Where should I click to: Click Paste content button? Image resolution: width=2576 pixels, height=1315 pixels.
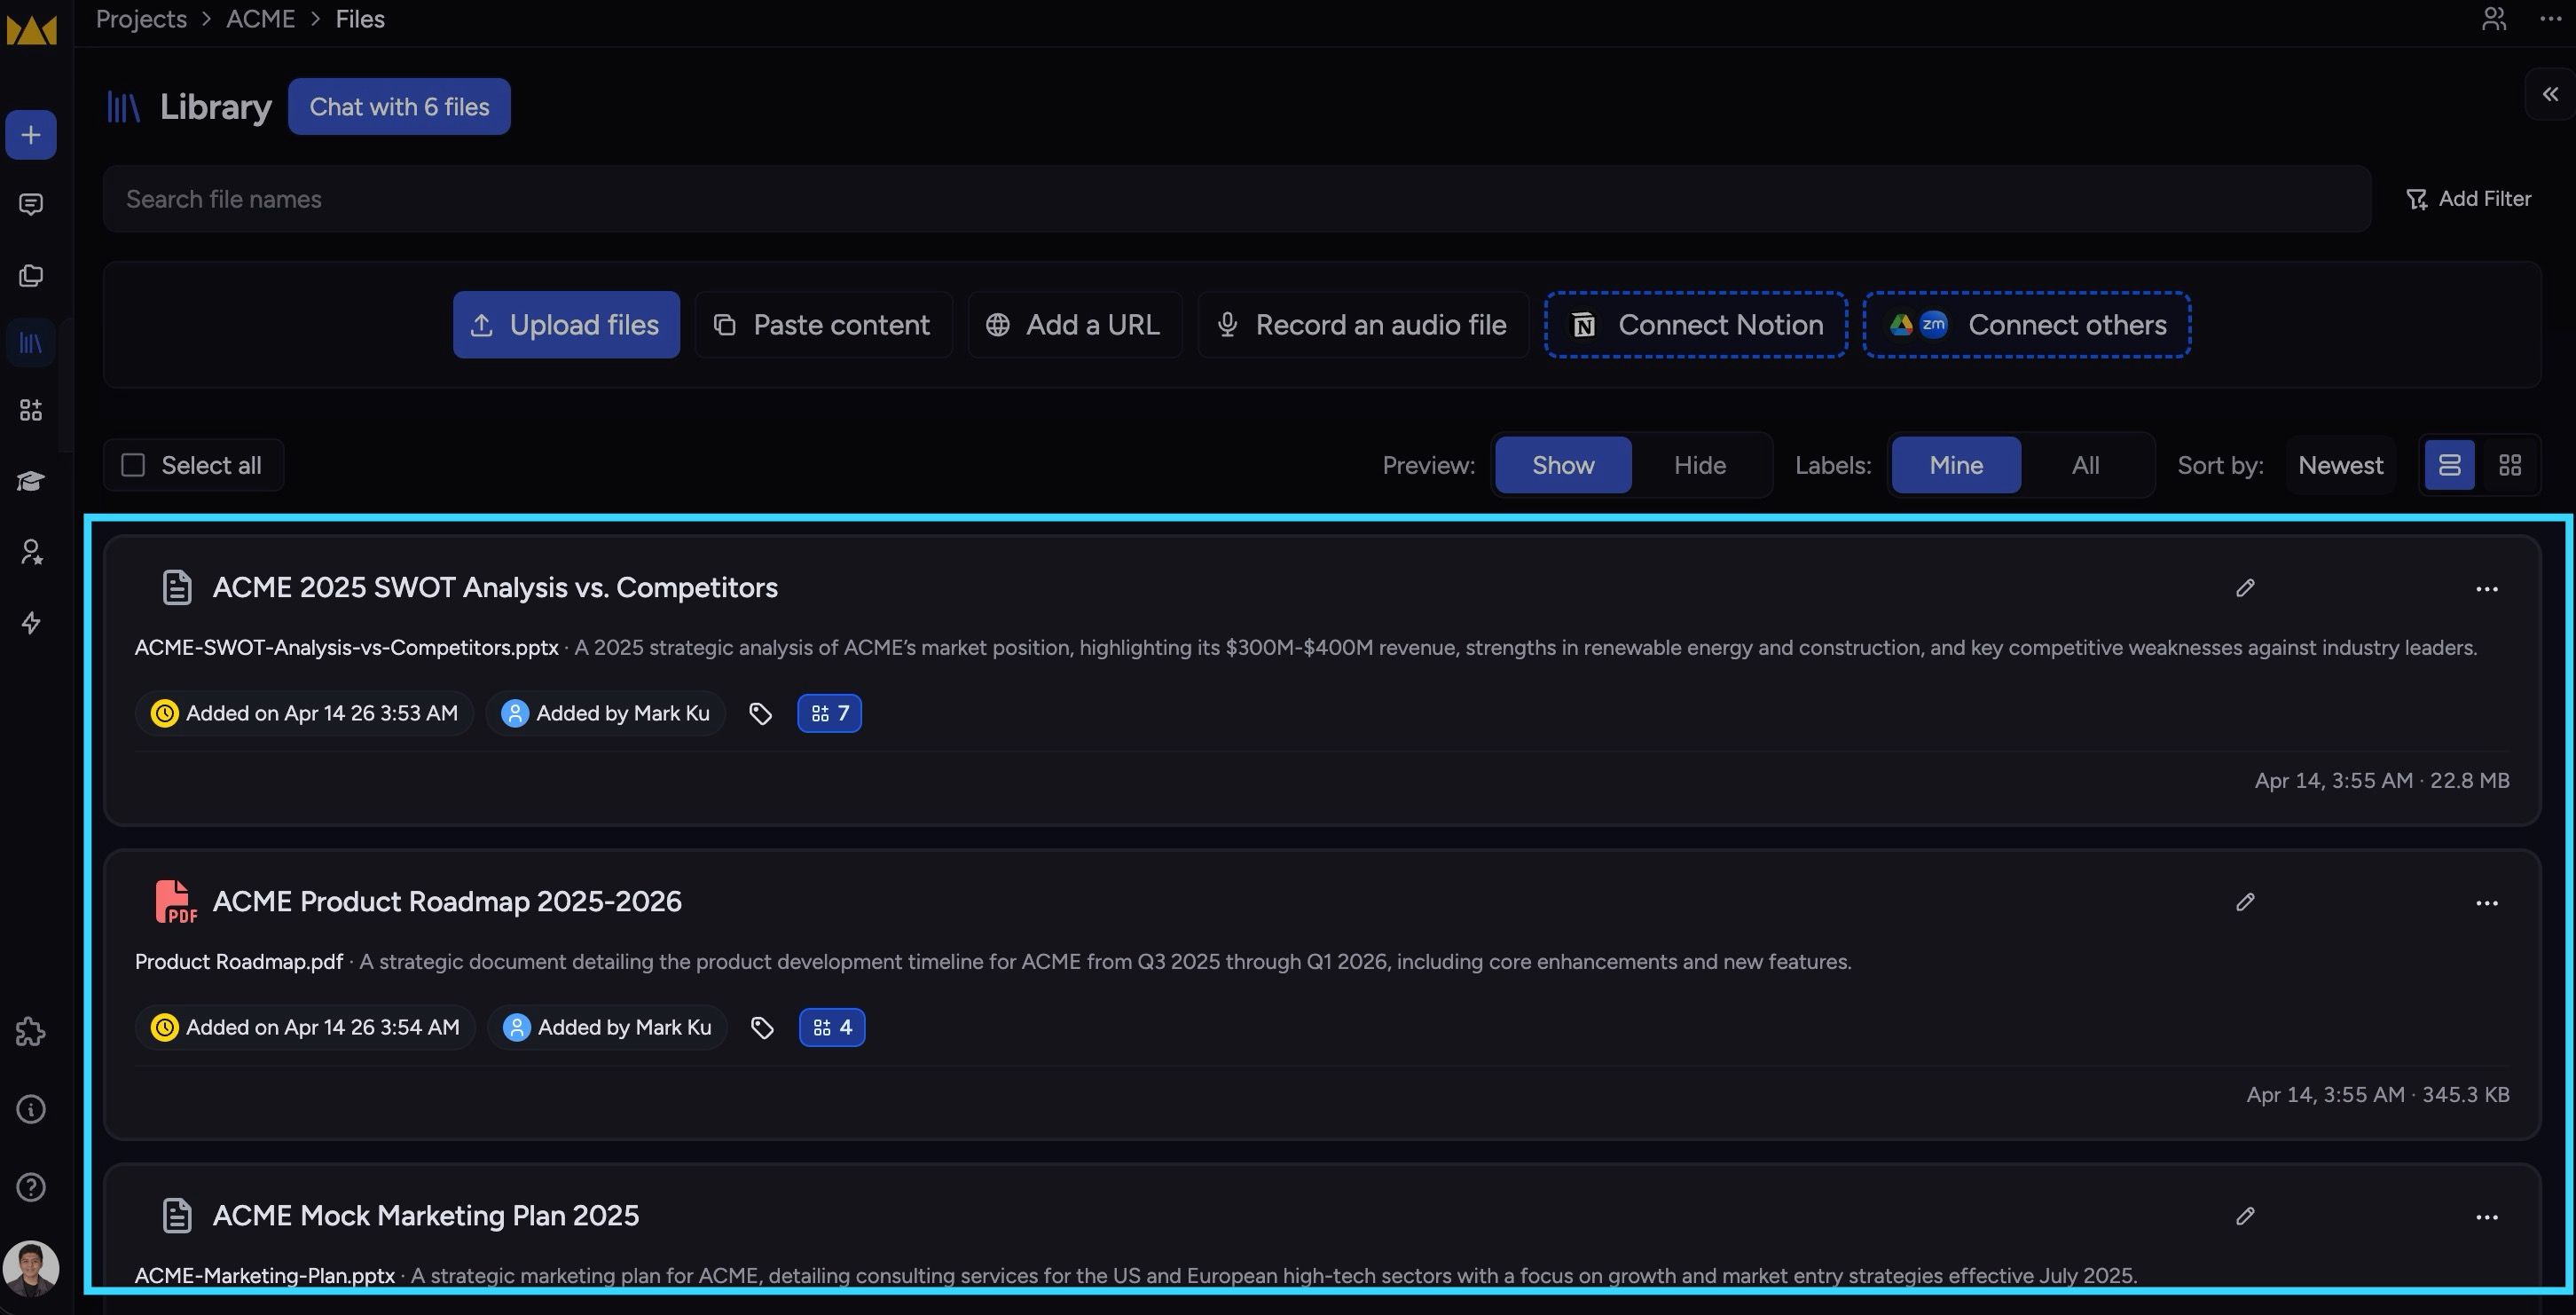coord(823,325)
